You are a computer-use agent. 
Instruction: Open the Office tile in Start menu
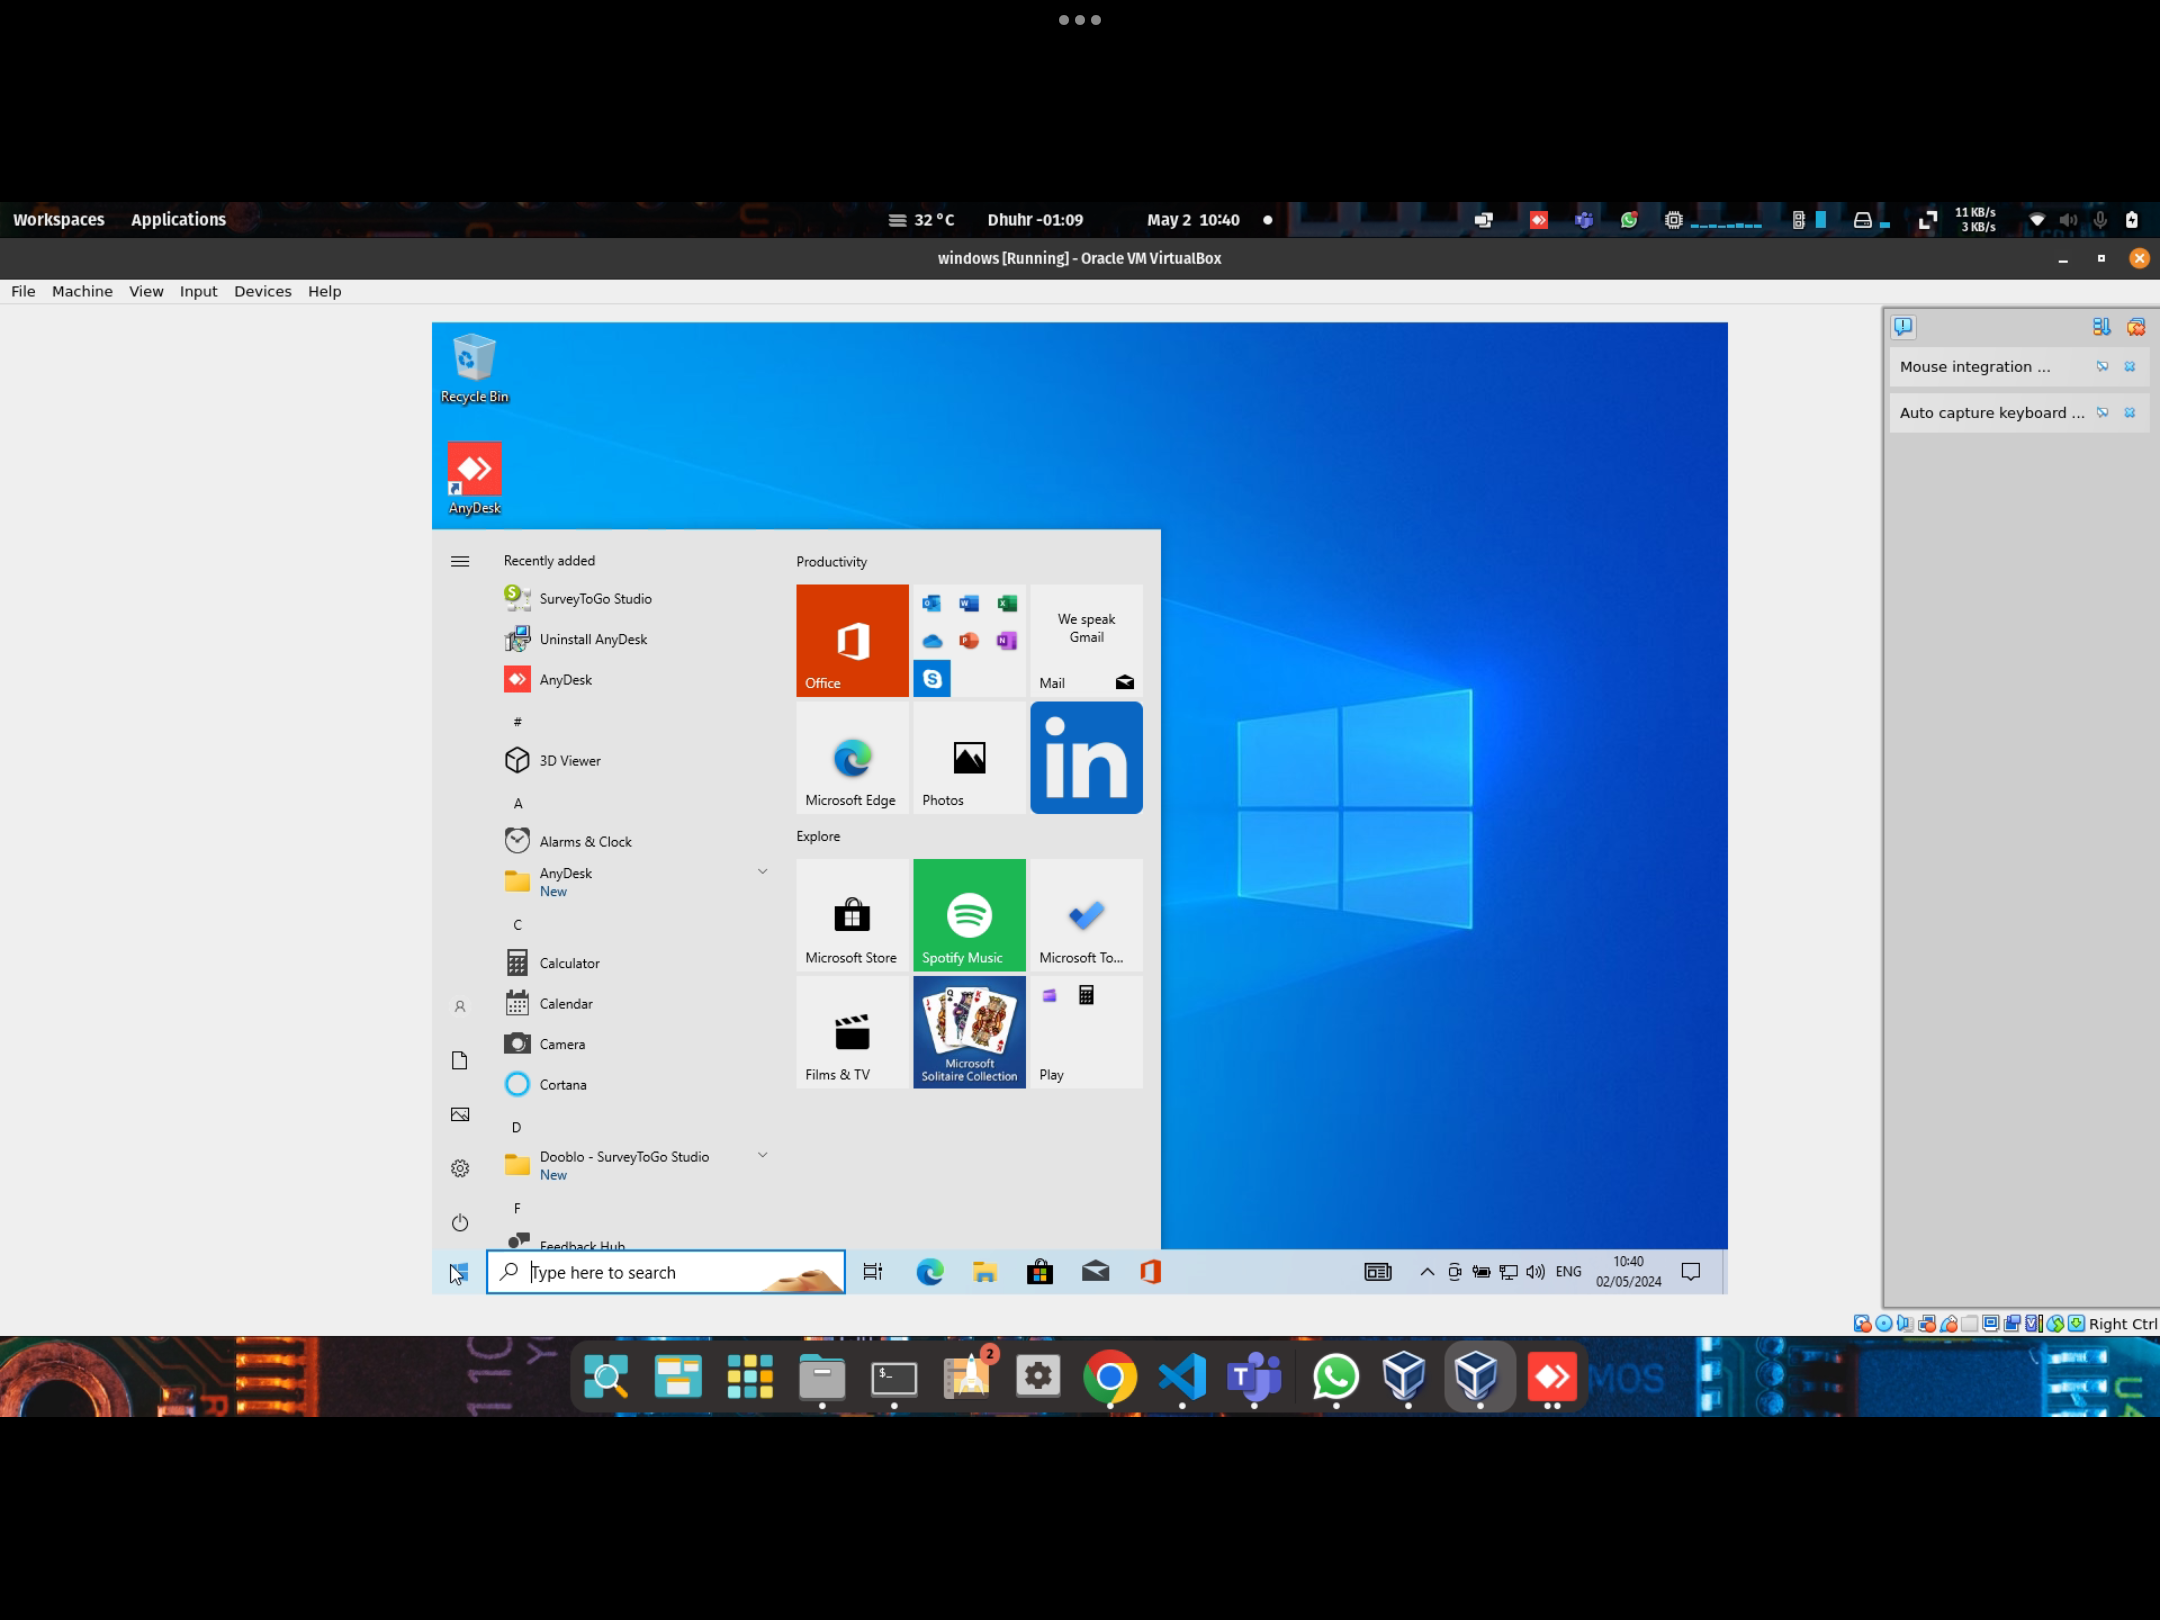pos(852,640)
